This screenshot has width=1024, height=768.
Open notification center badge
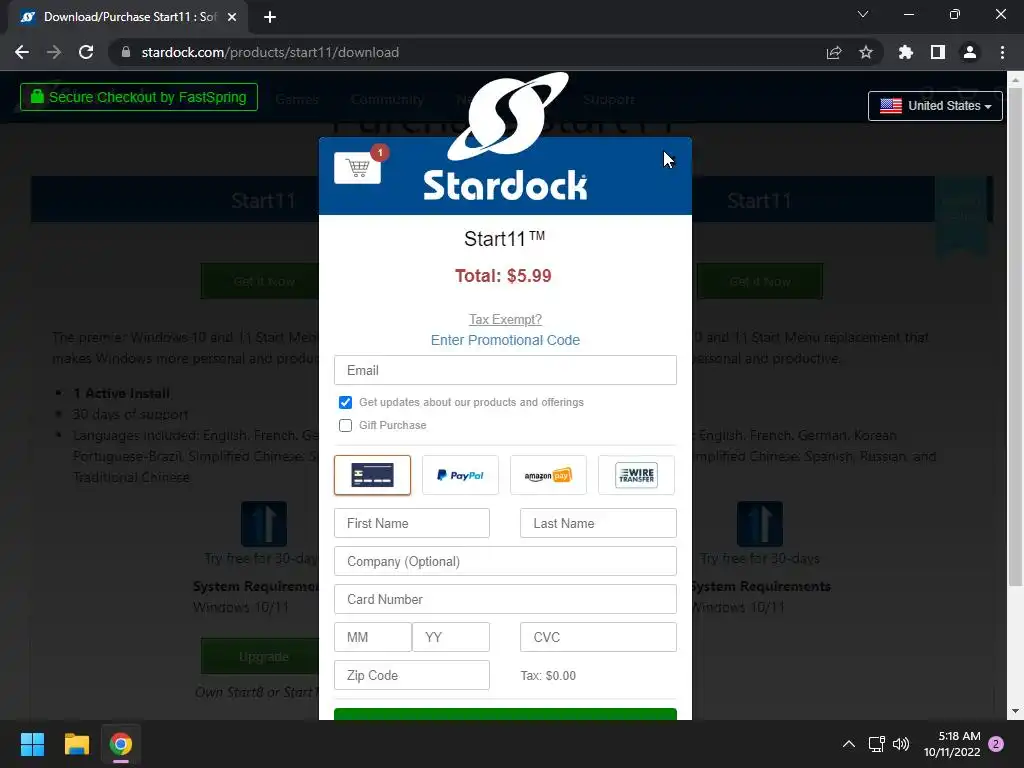click(x=996, y=744)
